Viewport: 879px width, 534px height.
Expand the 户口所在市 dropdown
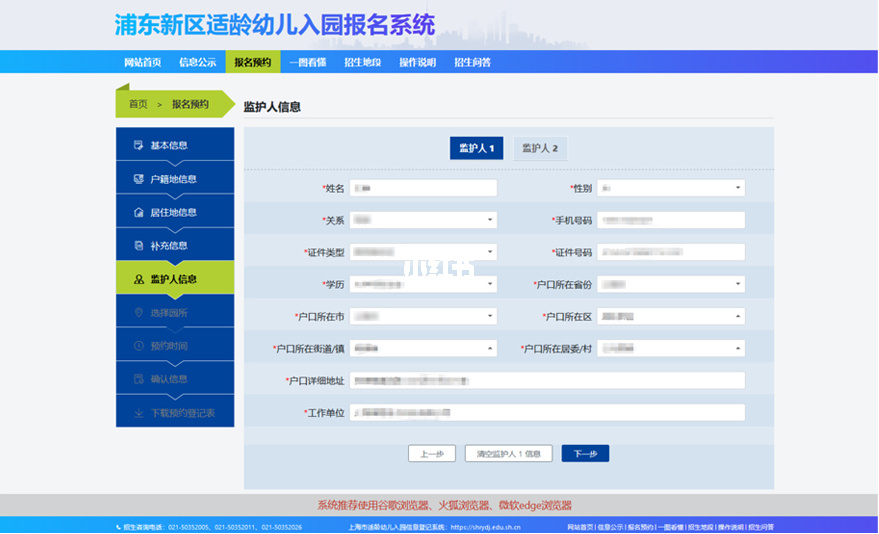[423, 317]
